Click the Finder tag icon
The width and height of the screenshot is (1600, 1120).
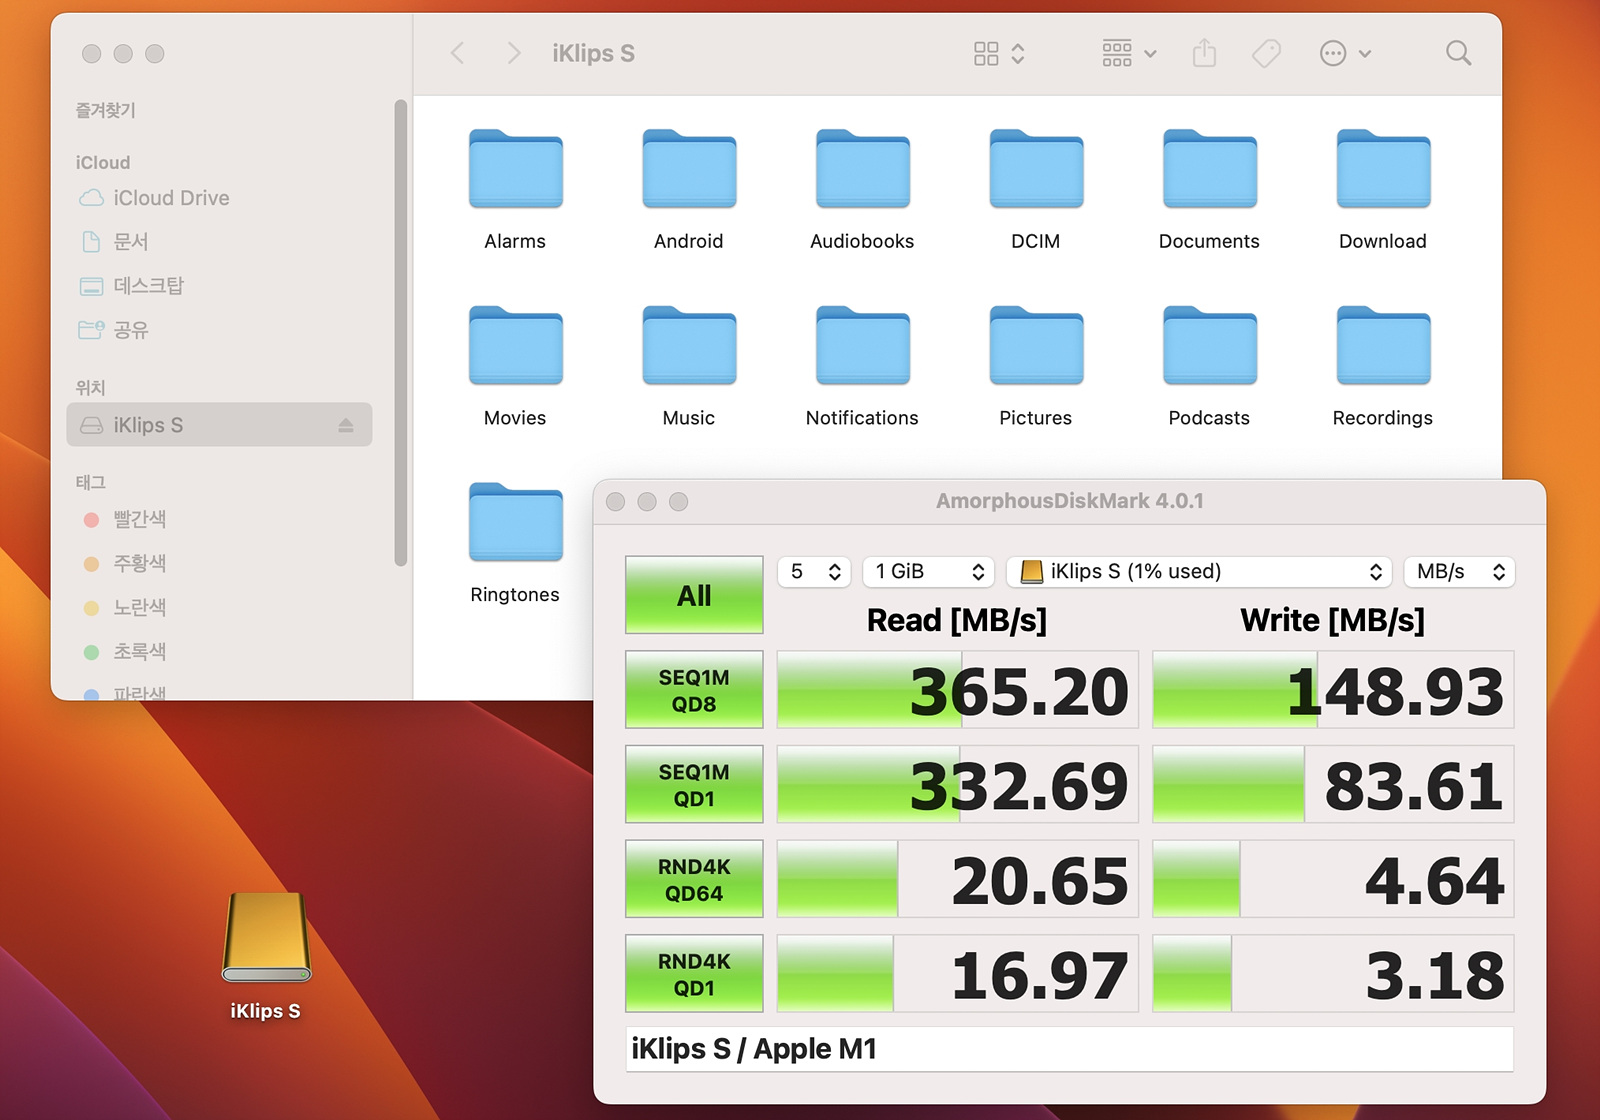tap(1266, 53)
